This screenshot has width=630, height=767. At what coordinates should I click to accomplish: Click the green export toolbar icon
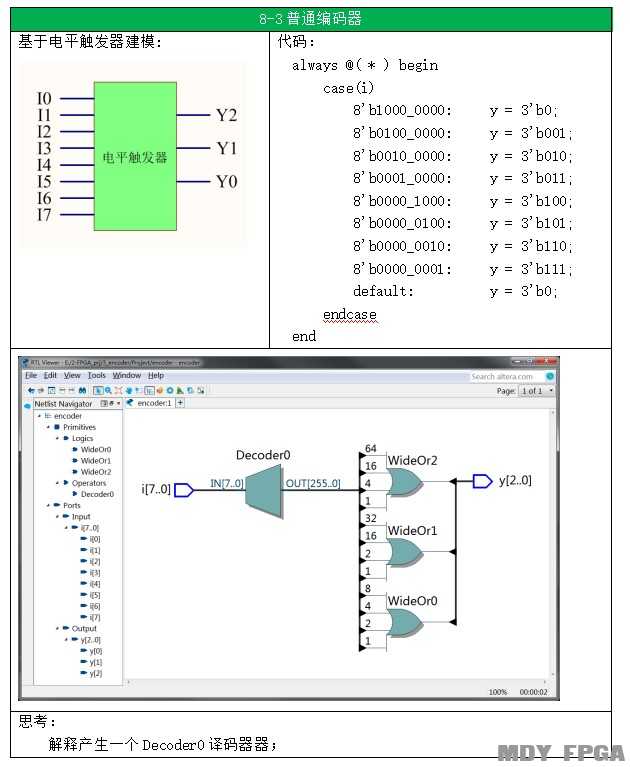180,390
